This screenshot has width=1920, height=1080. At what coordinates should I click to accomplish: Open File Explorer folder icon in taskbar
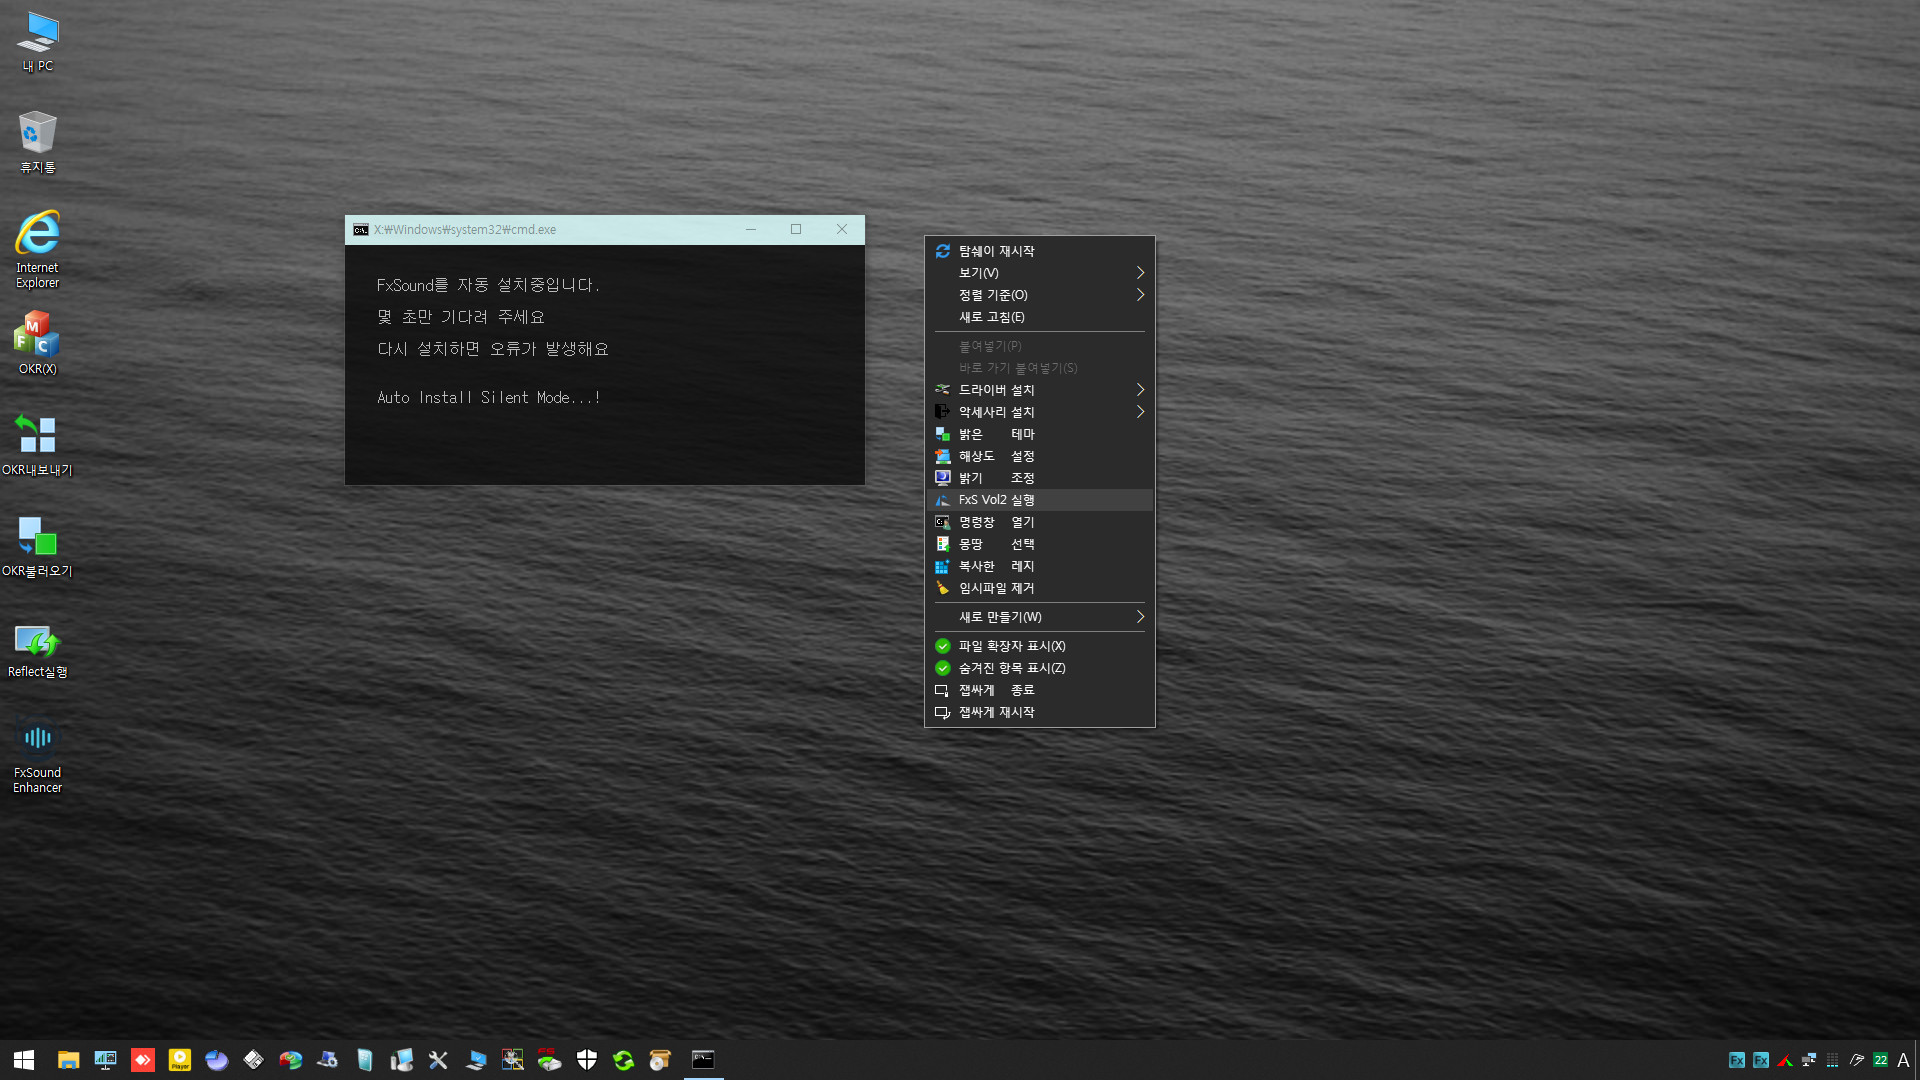coord(68,1060)
